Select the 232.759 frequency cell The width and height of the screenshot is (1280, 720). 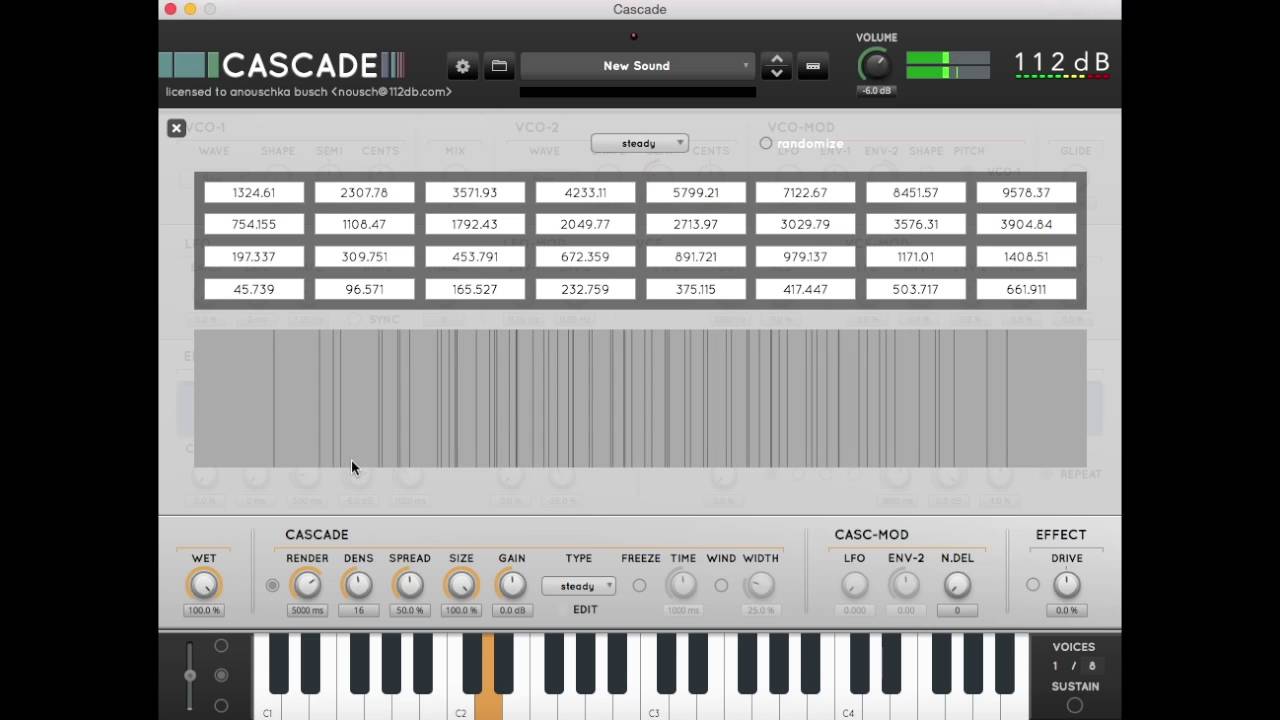(x=585, y=289)
